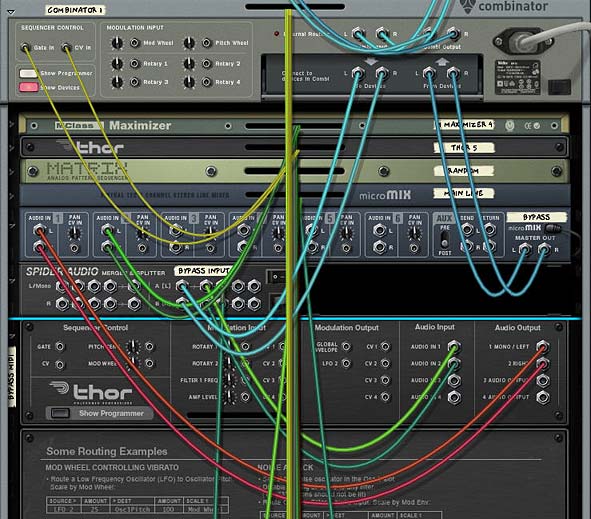Screen dimensions: 591x519
Task: Click Thor Modulation Output CV 4 jack
Action: (385, 397)
